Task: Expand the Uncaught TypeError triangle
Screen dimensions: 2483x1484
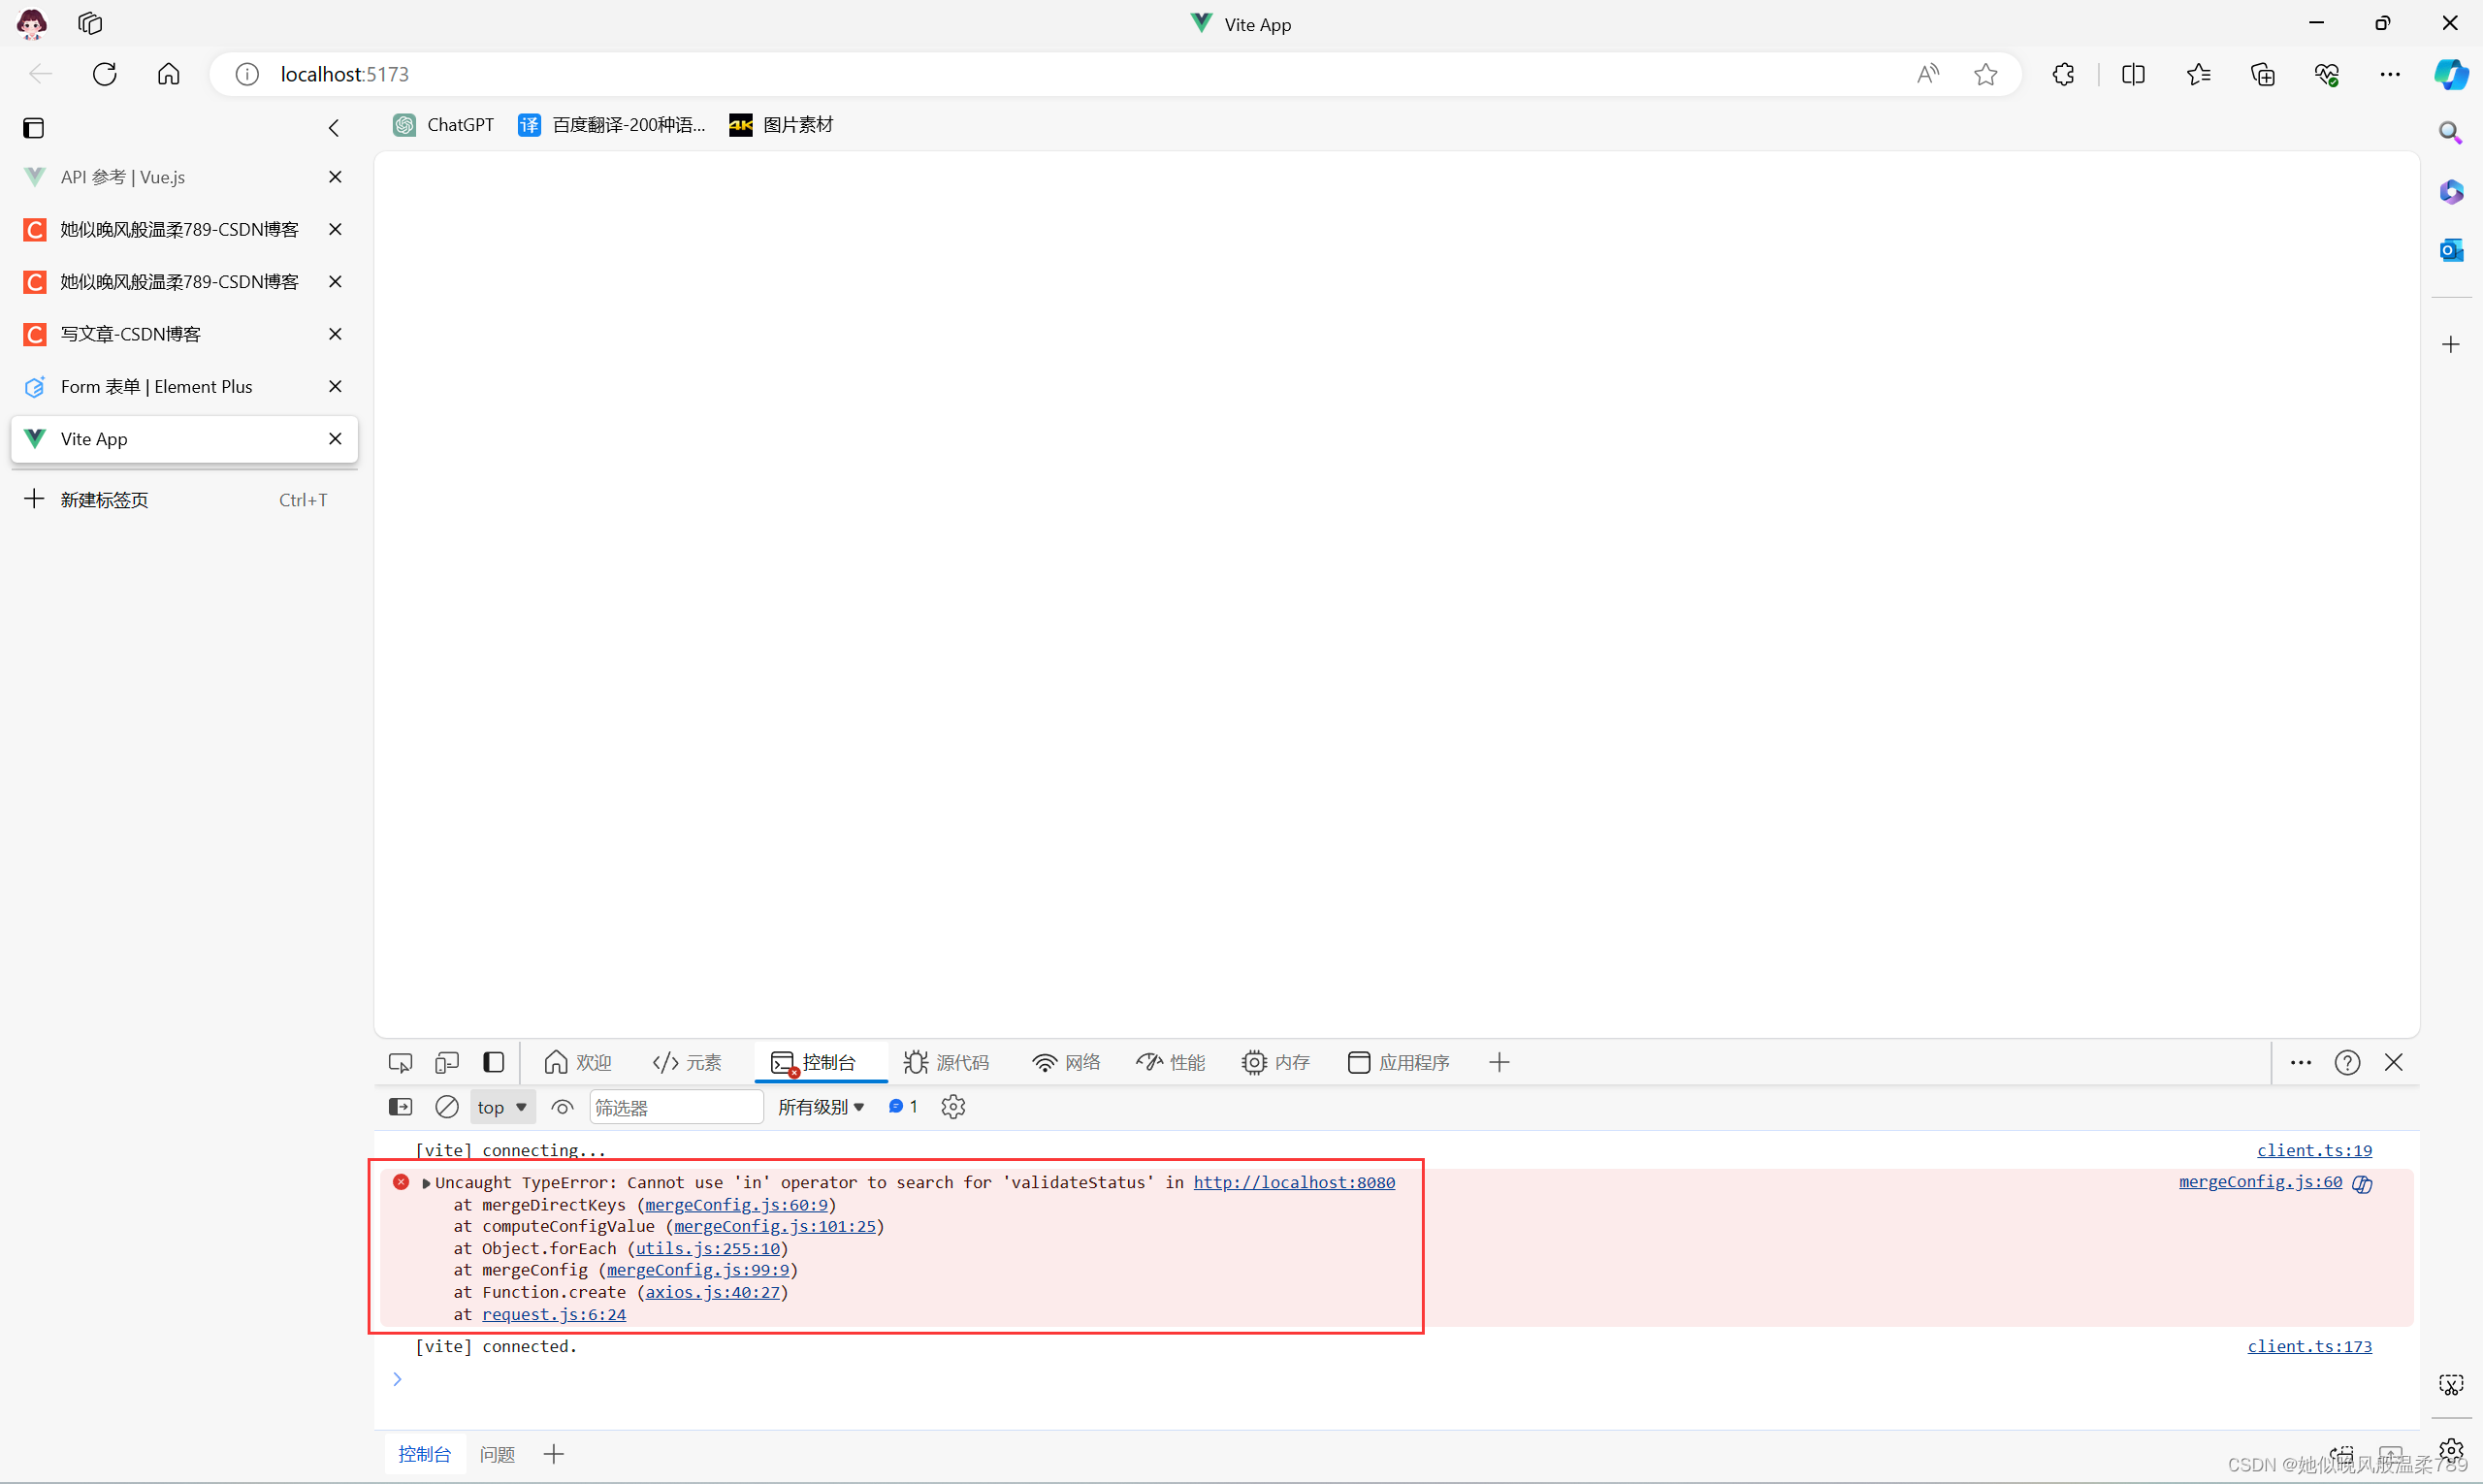Action: click(426, 1183)
